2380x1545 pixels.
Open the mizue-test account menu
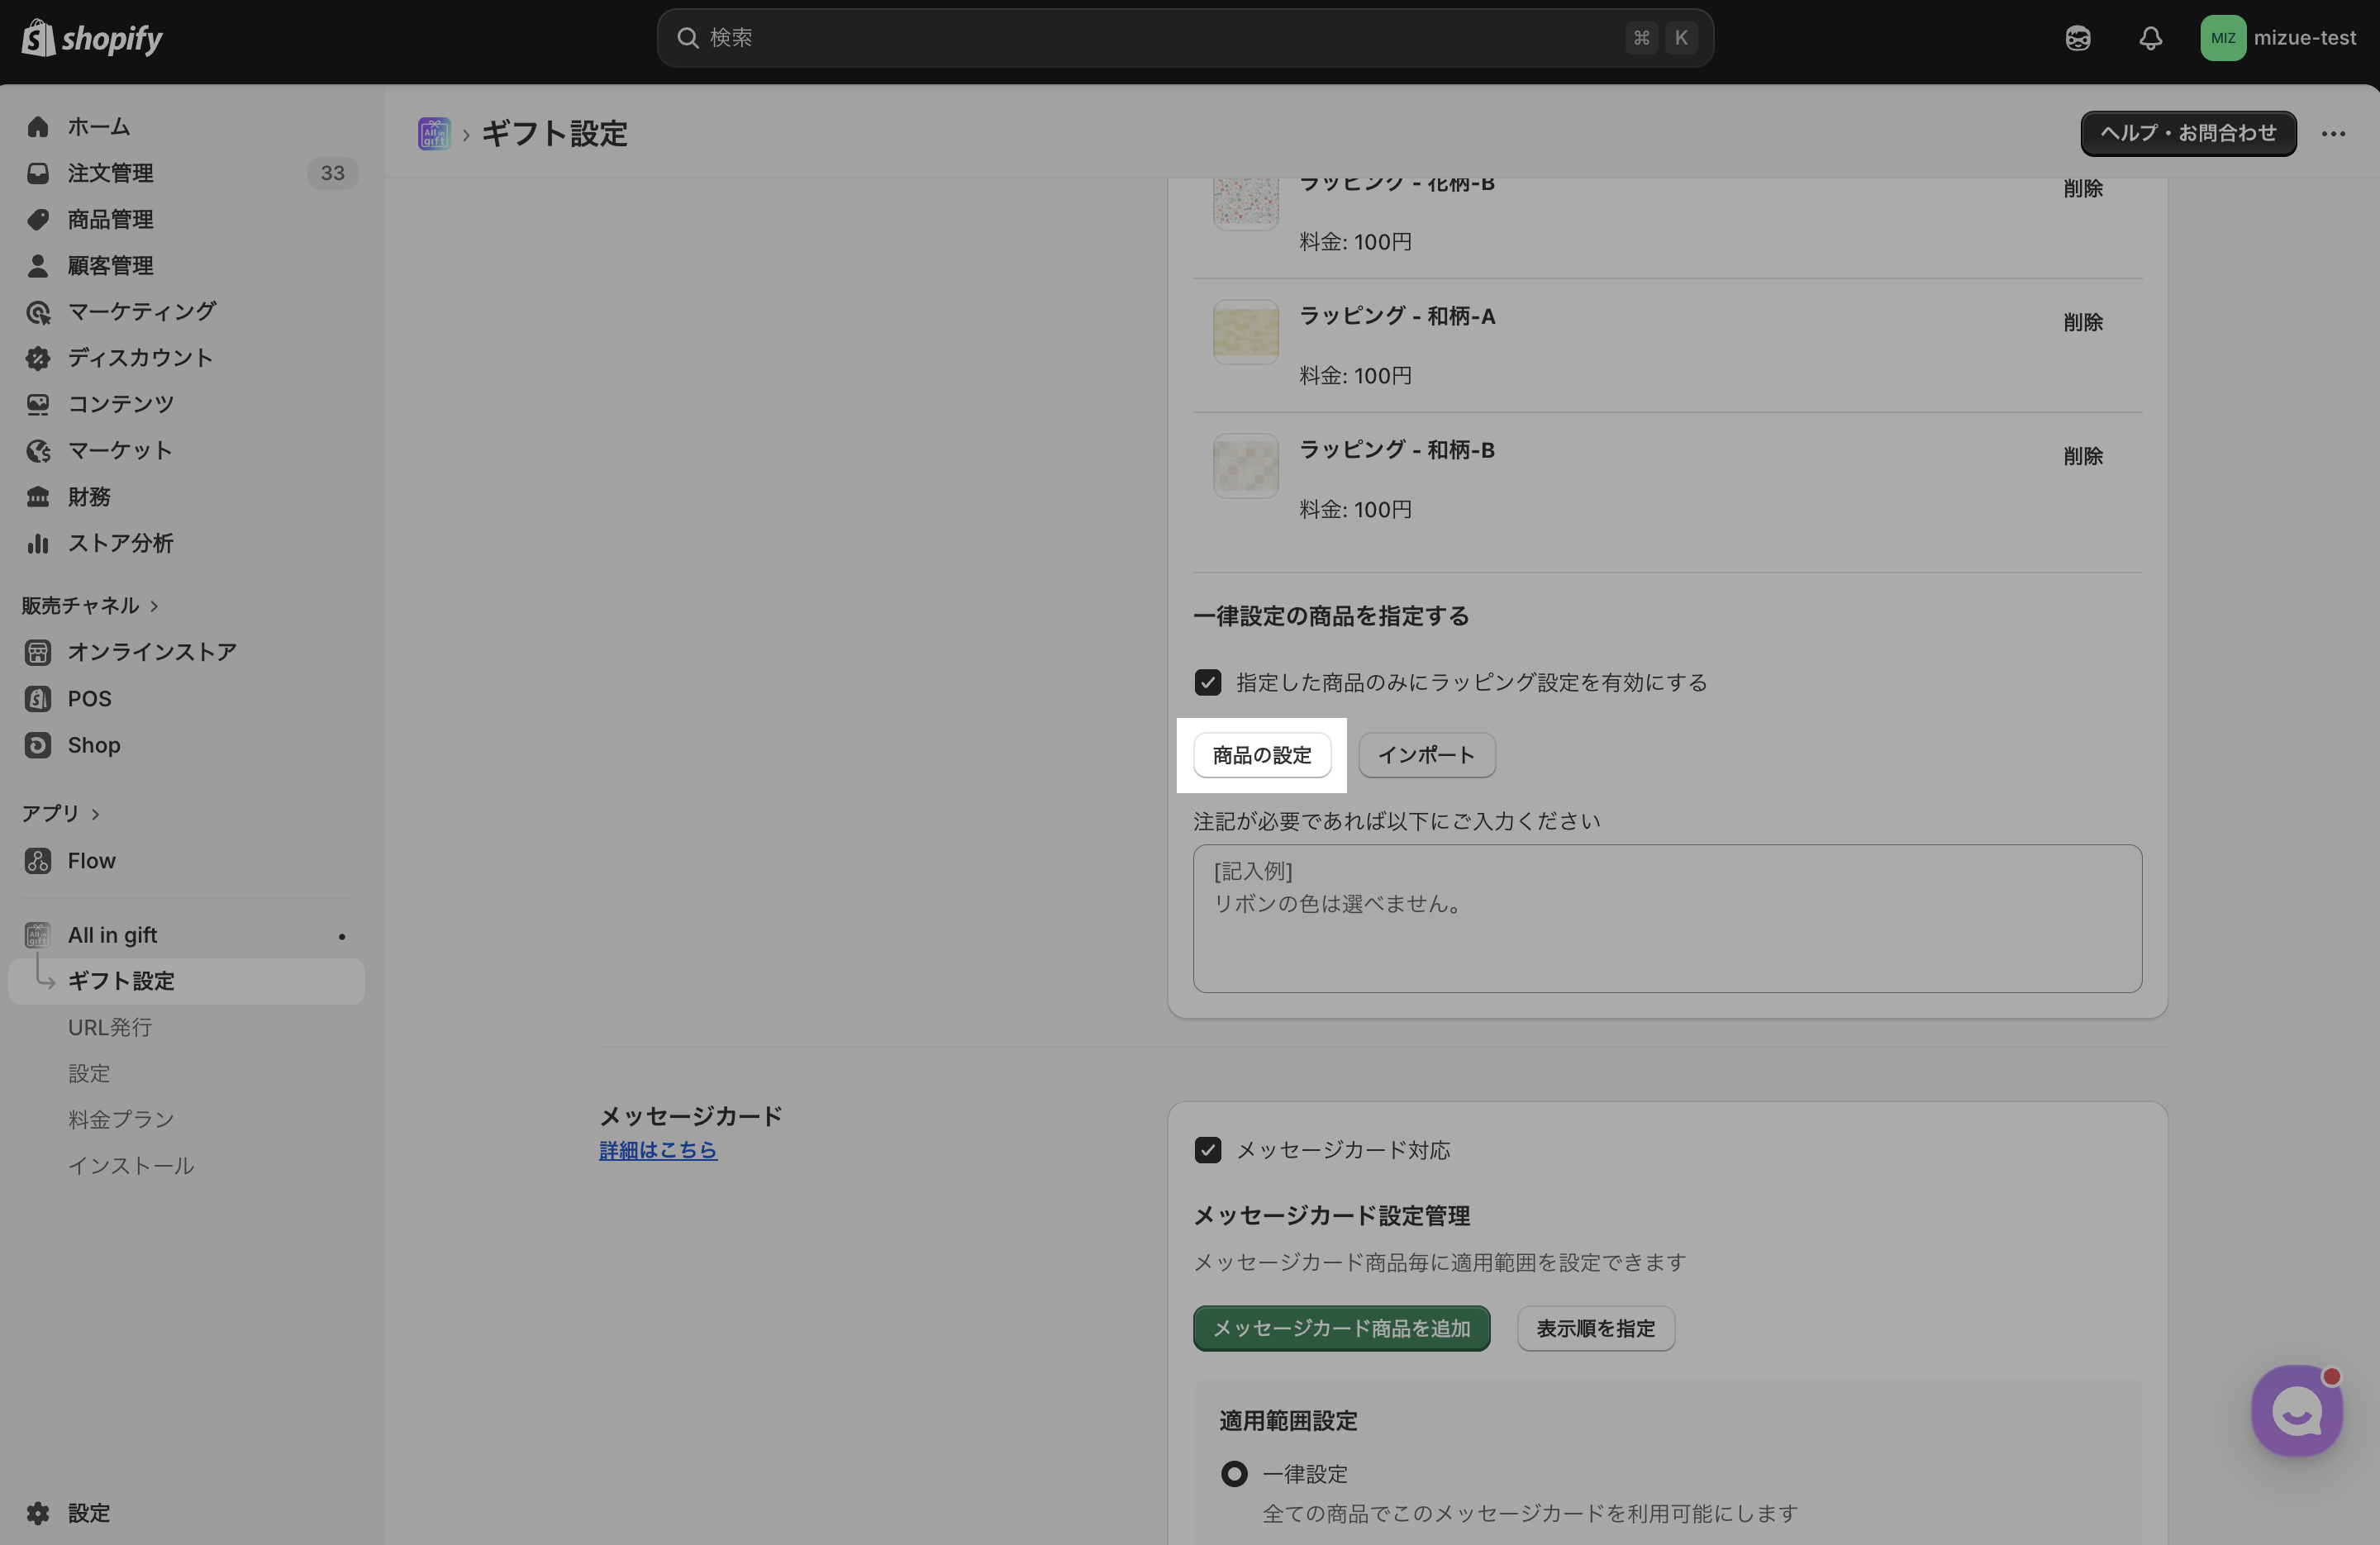click(x=2278, y=38)
